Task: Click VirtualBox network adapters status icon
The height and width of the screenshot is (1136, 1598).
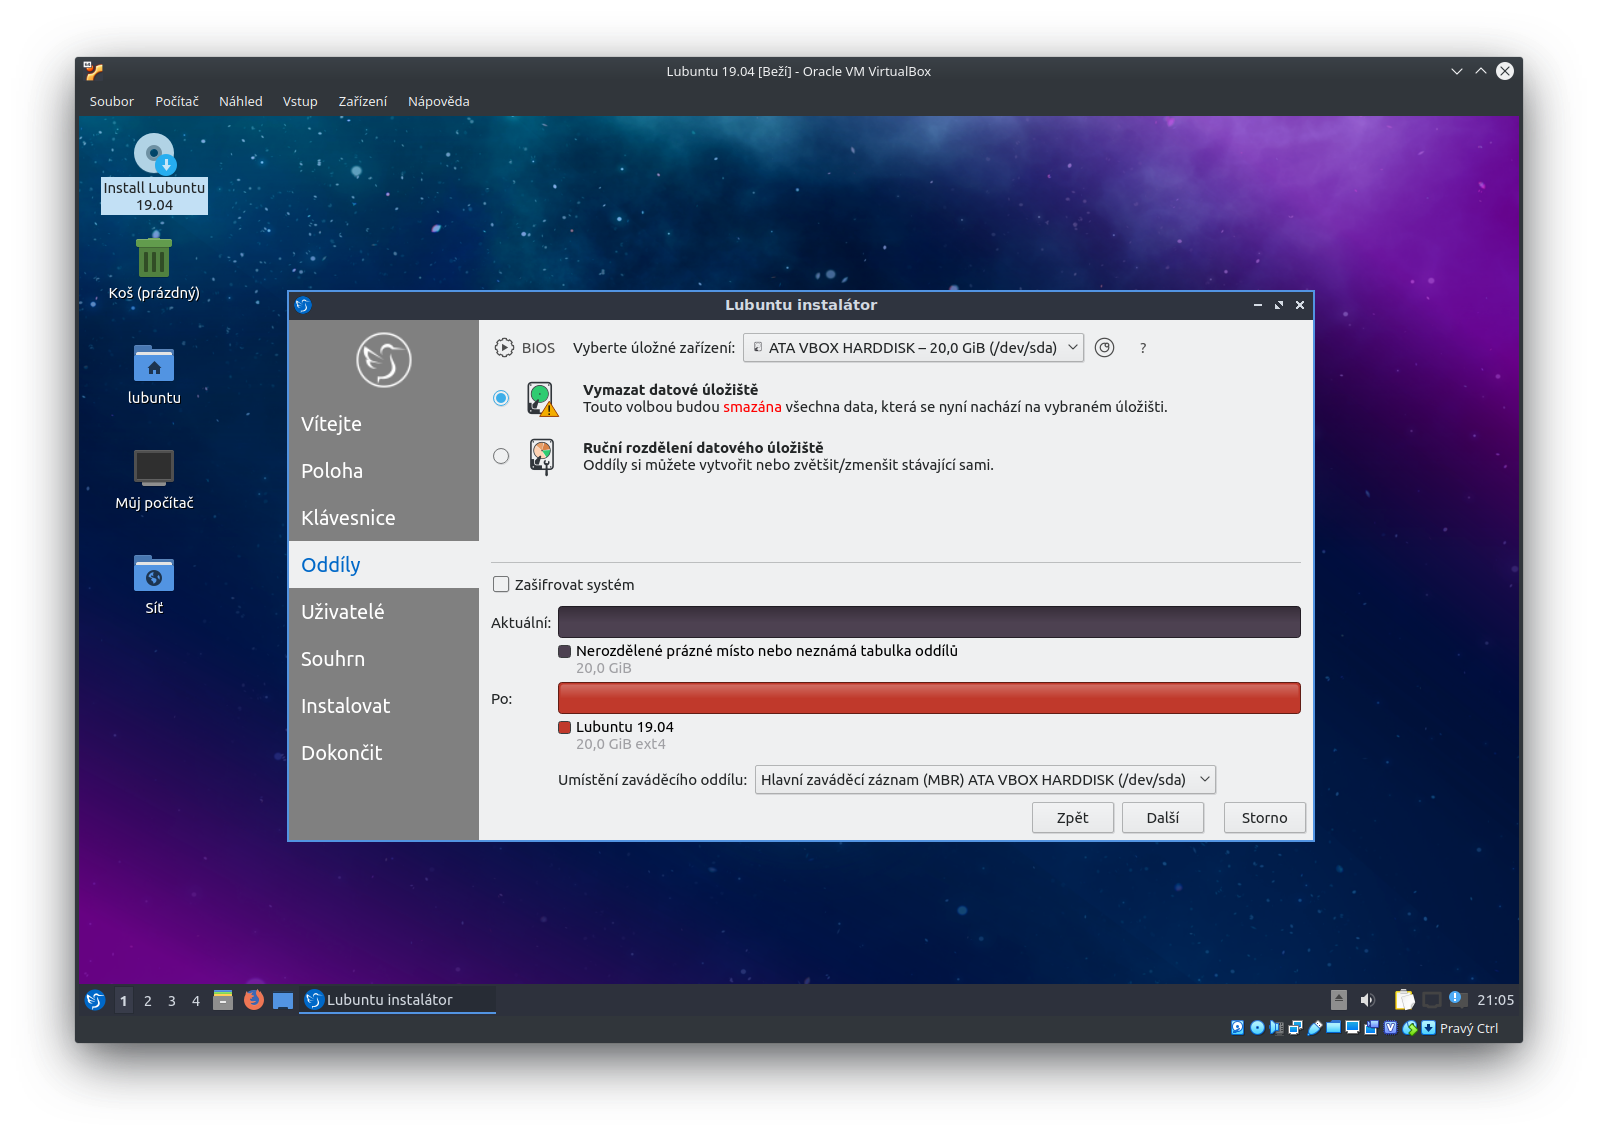Action: pyautogui.click(x=1295, y=1027)
